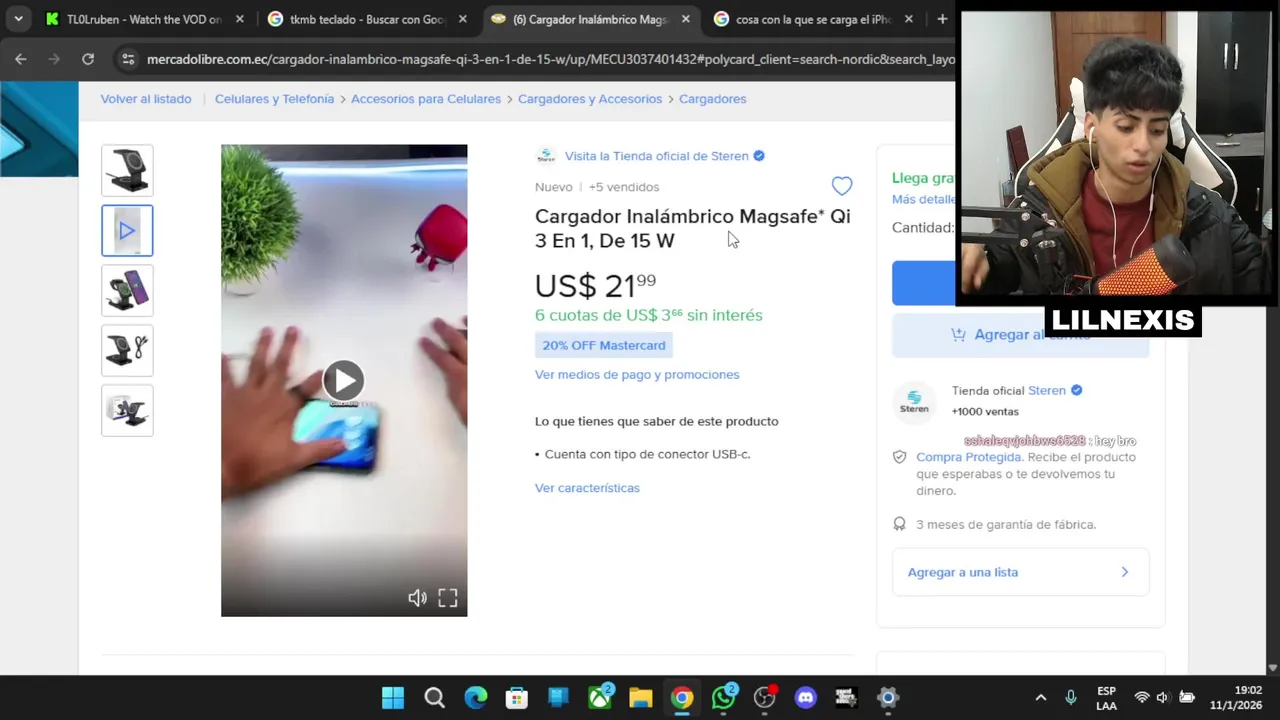Select the last product thumbnail

click(x=127, y=411)
